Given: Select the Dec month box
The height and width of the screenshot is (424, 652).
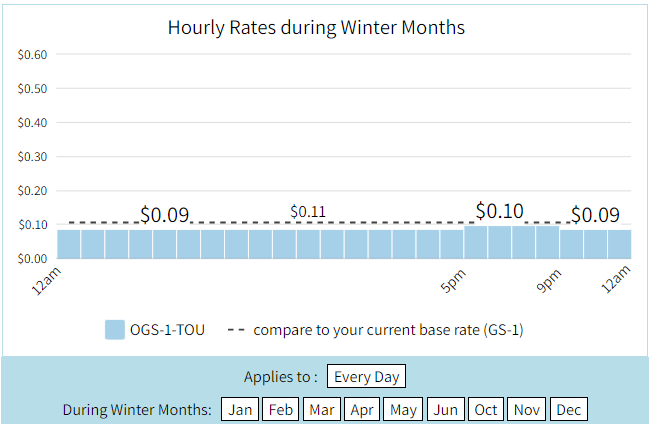Looking at the screenshot, I should 569,409.
